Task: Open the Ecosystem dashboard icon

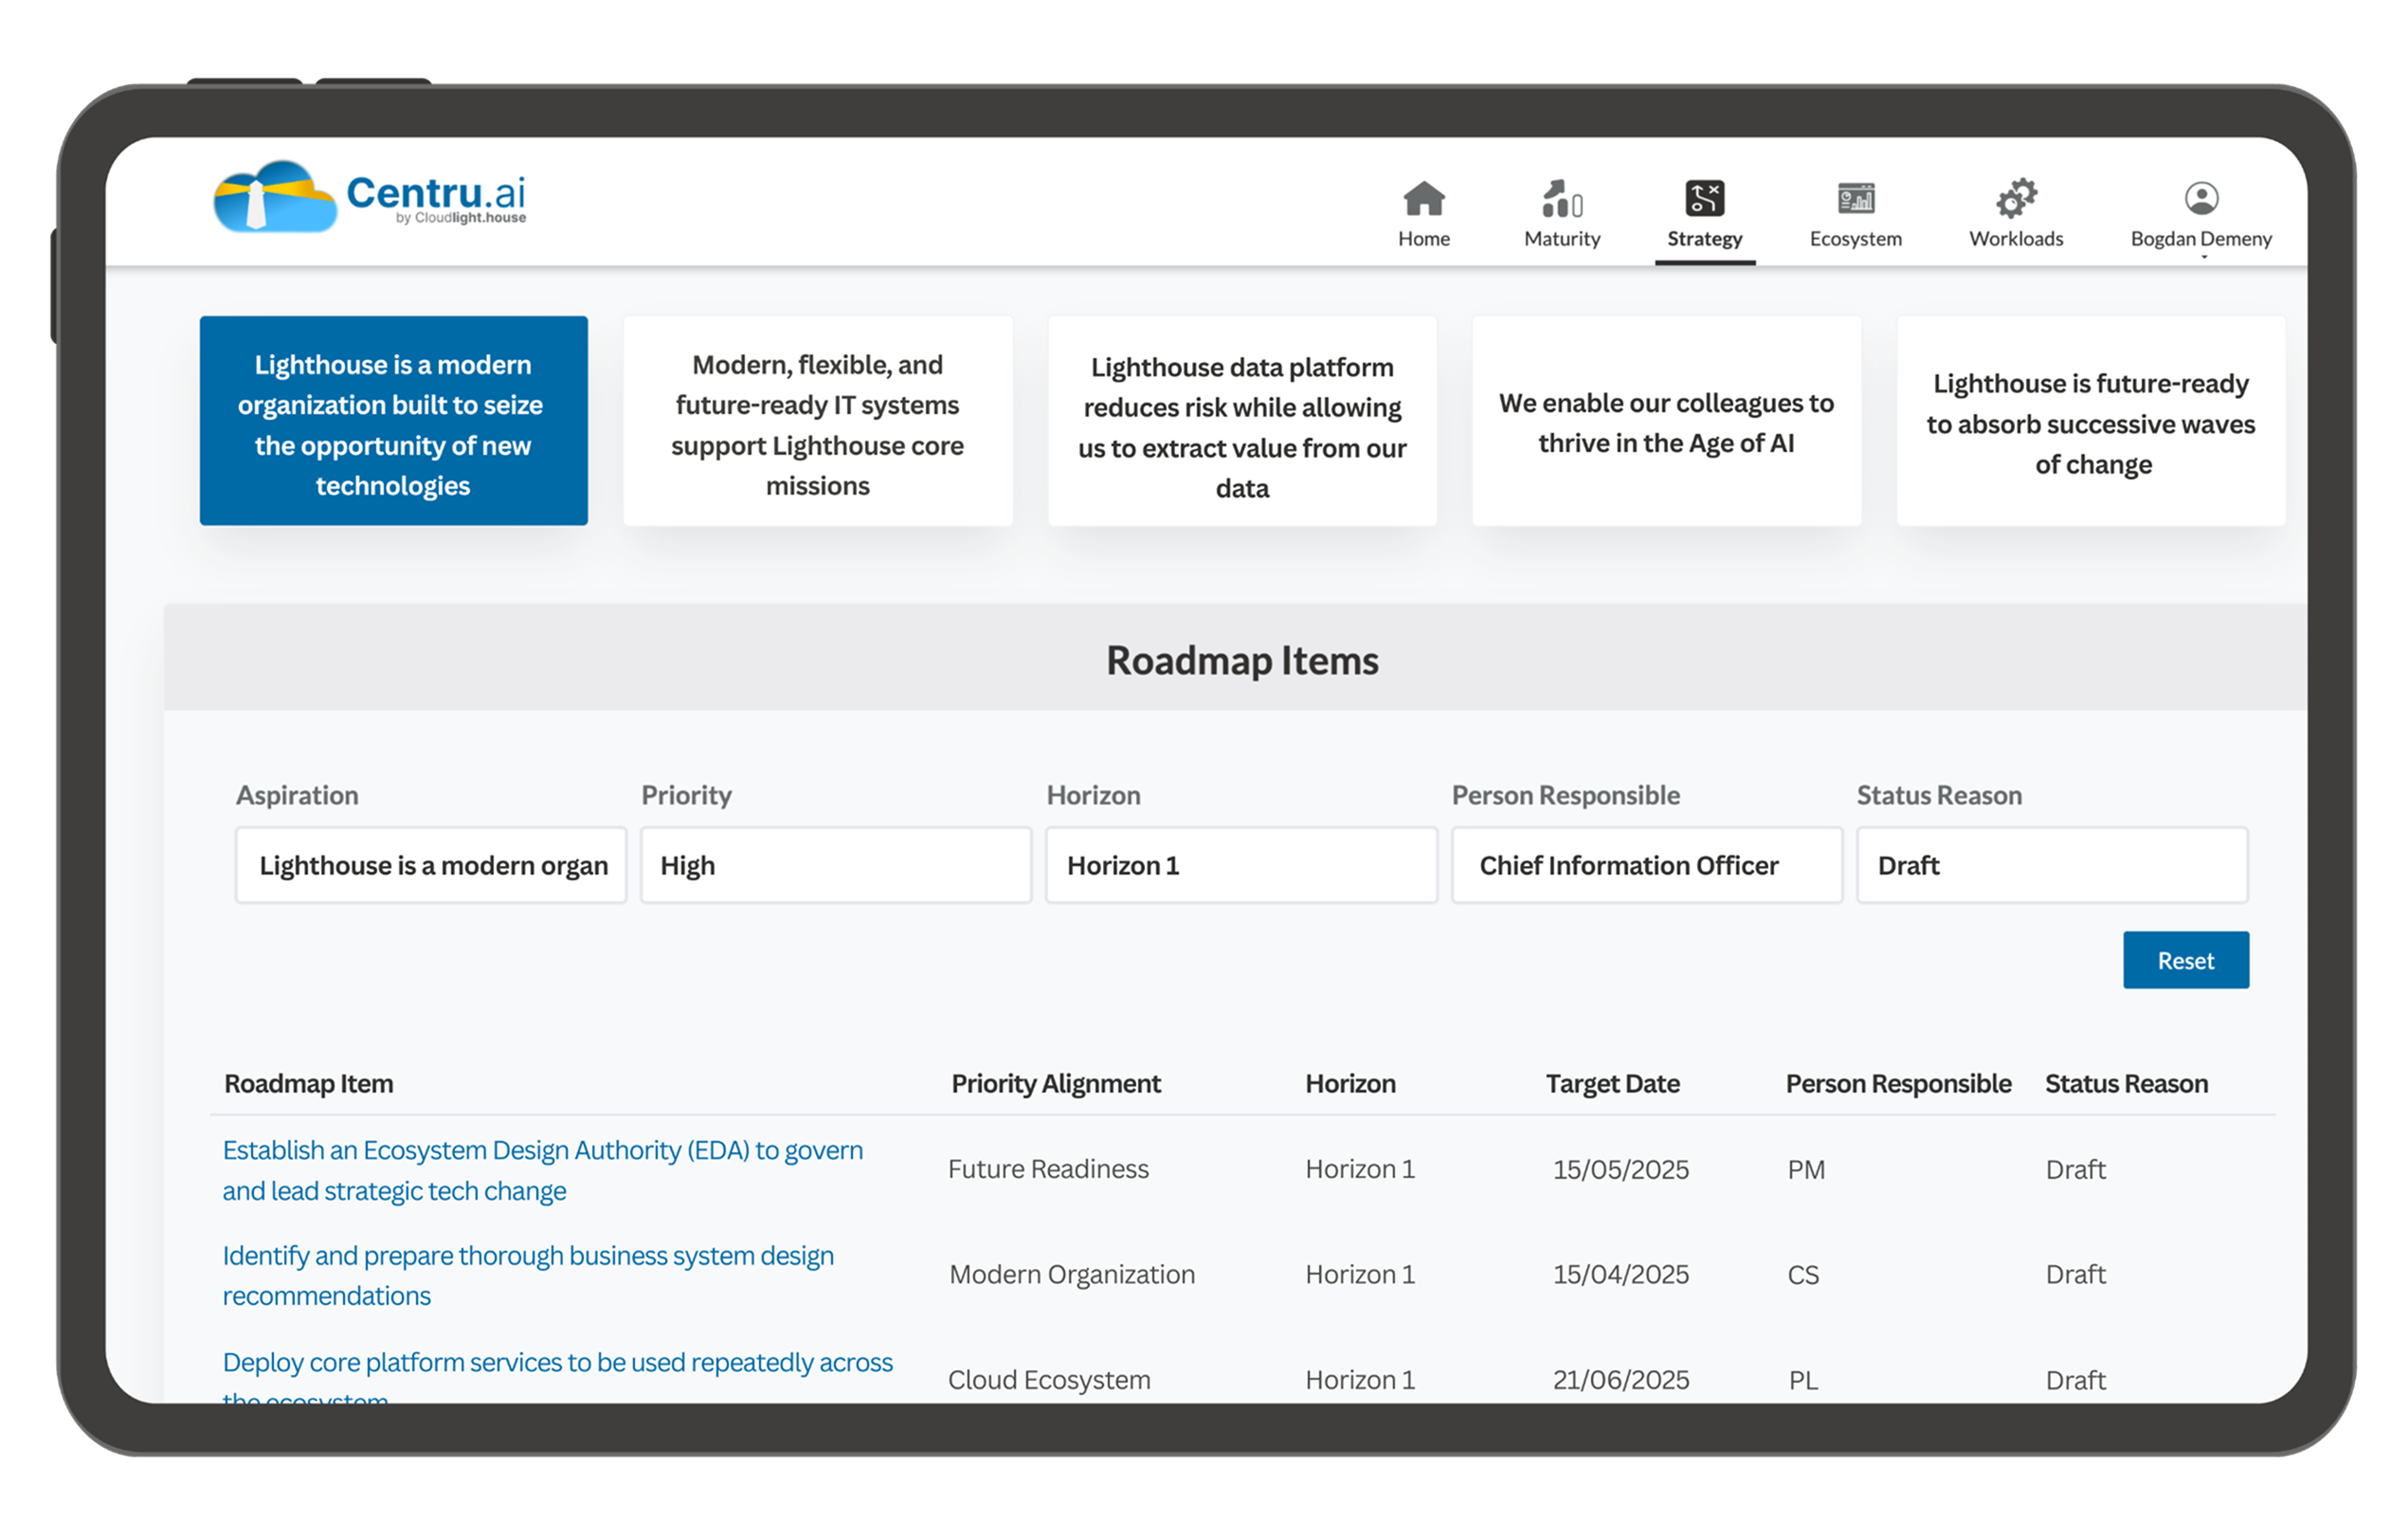Action: click(x=1855, y=198)
